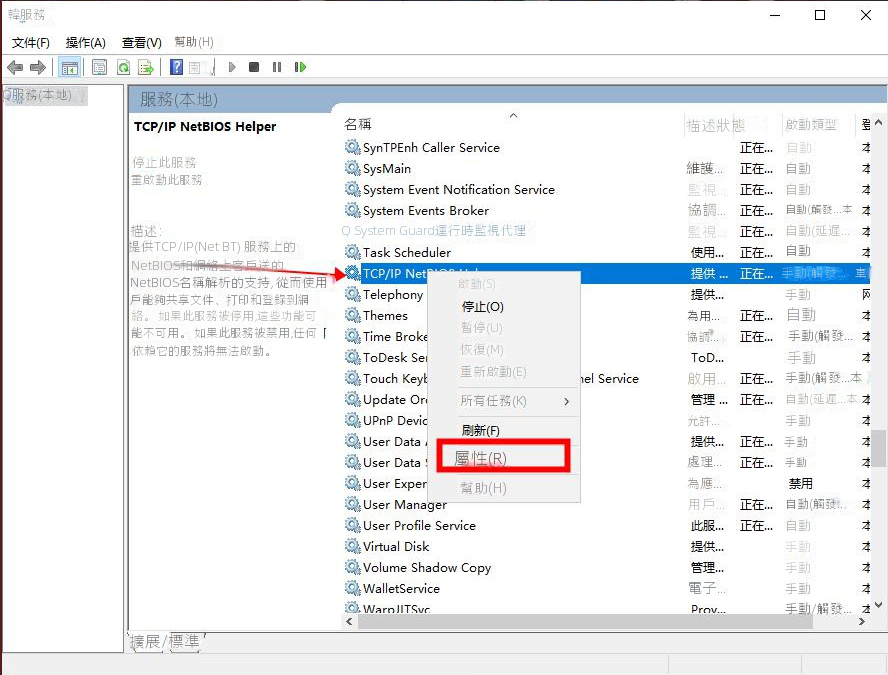The width and height of the screenshot is (888, 675).
Task: Expand the 所有任務(K) submenu arrow
Action: (x=566, y=401)
